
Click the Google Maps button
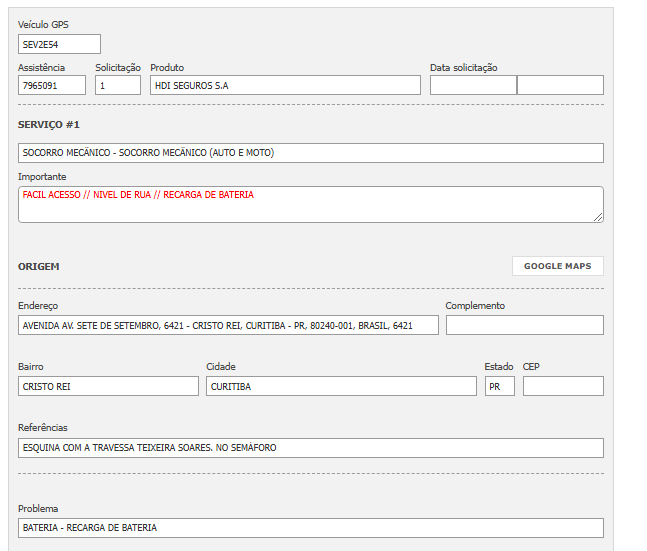click(x=557, y=266)
